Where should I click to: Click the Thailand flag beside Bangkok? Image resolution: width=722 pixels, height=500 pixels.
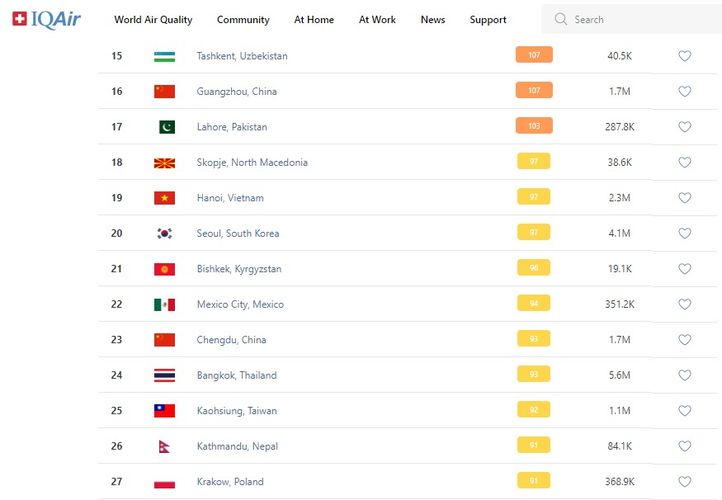pyautogui.click(x=164, y=375)
